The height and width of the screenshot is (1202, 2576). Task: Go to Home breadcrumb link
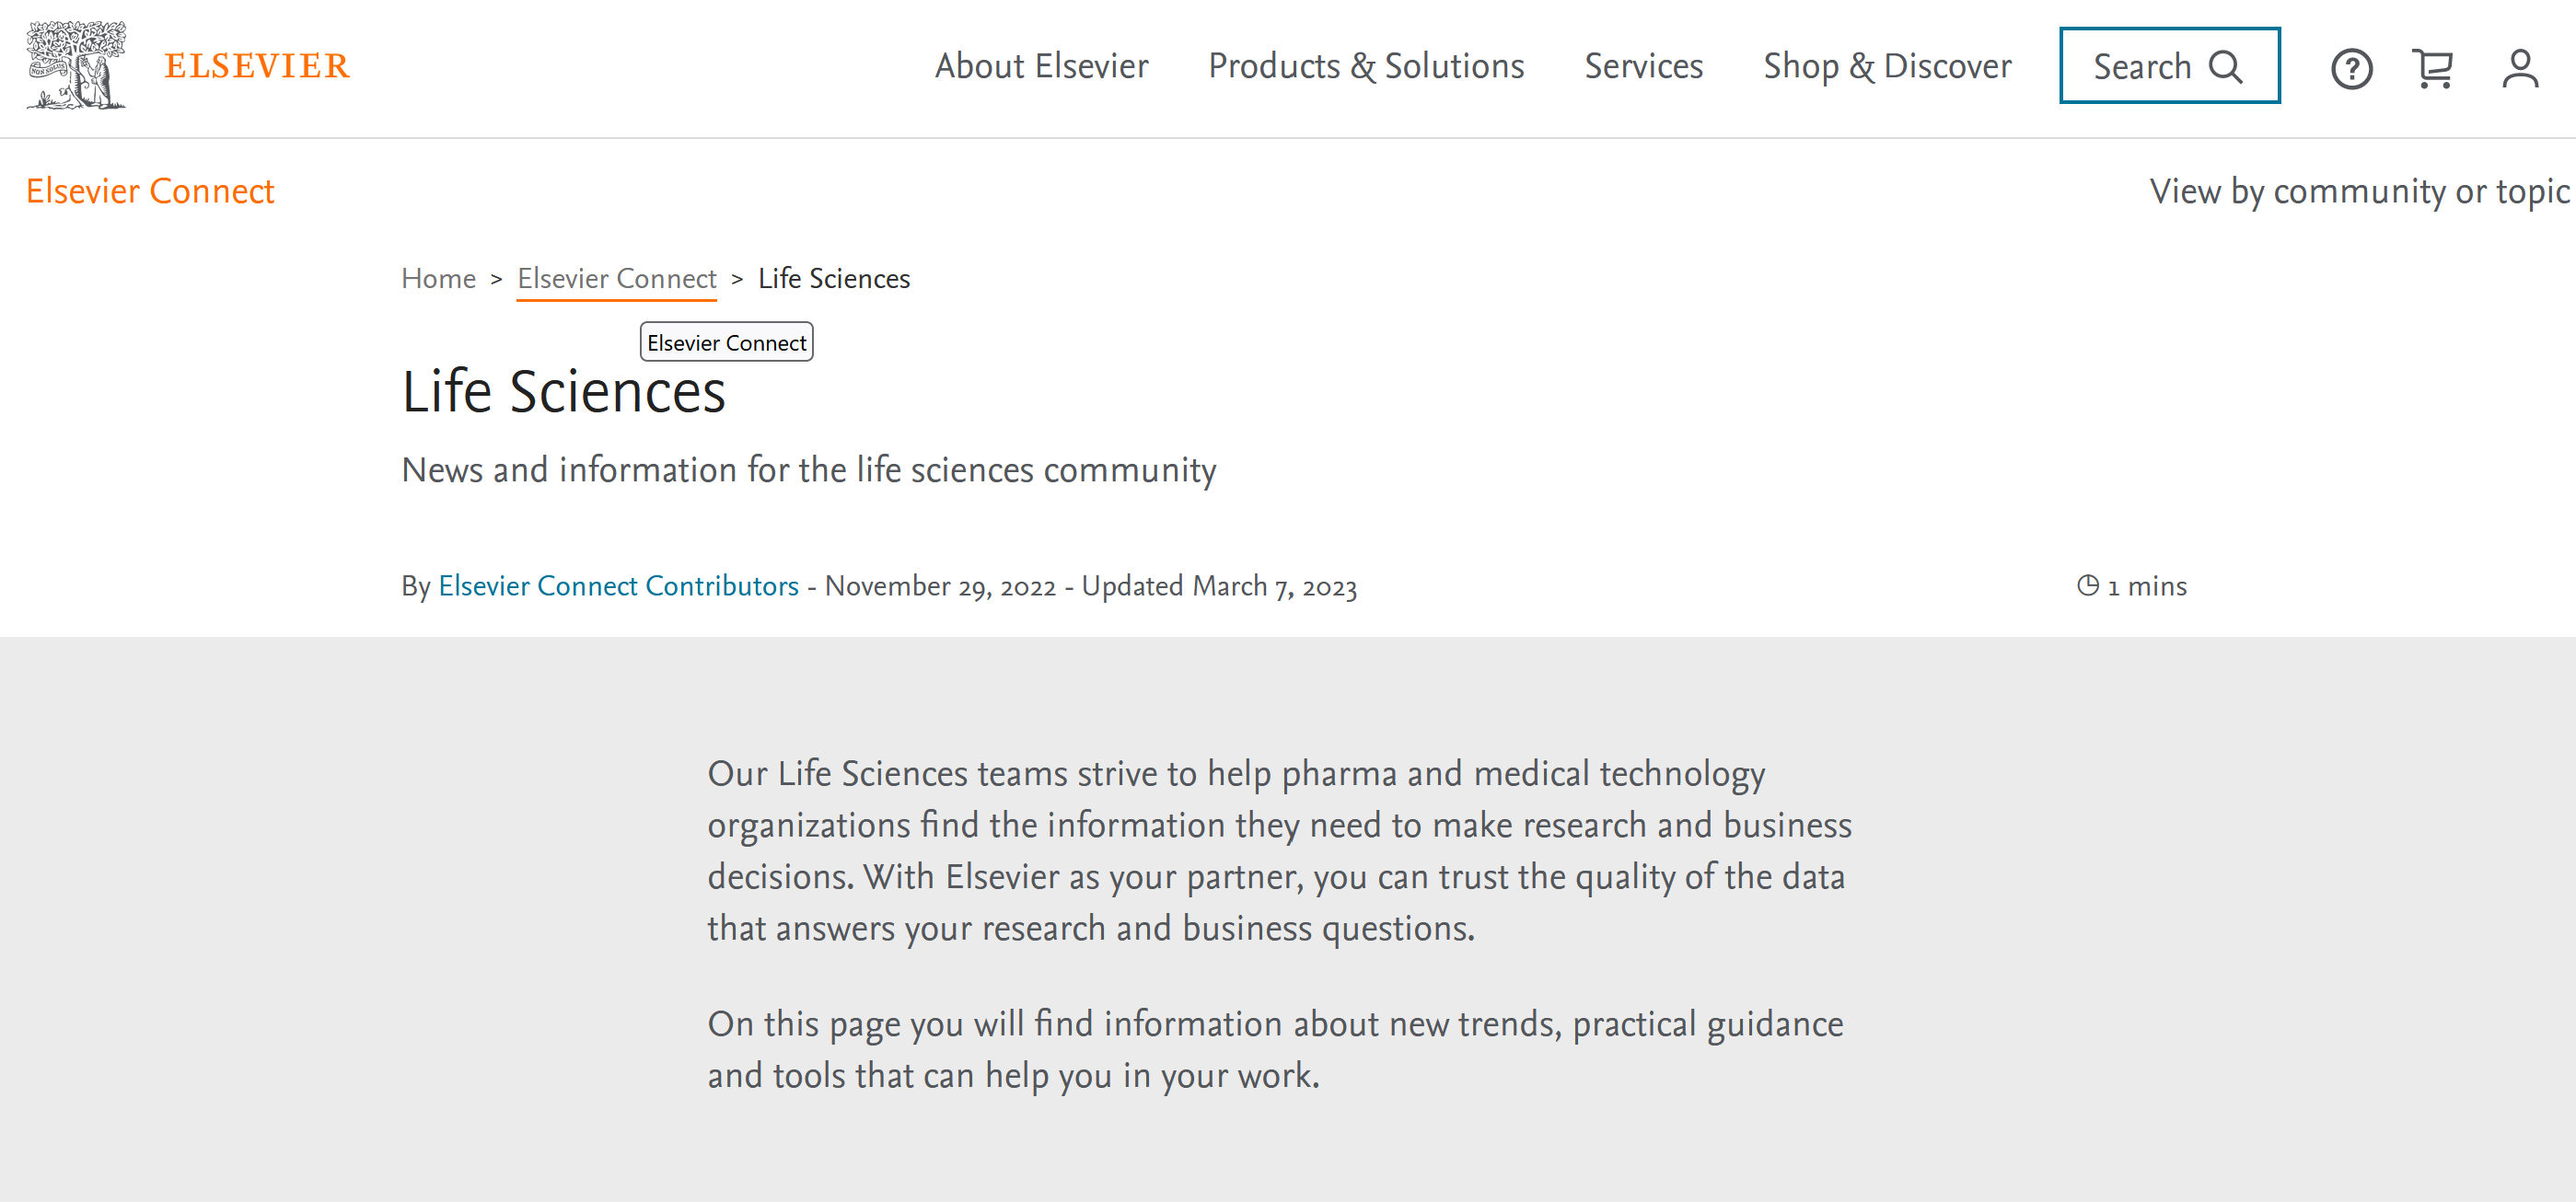click(x=438, y=278)
